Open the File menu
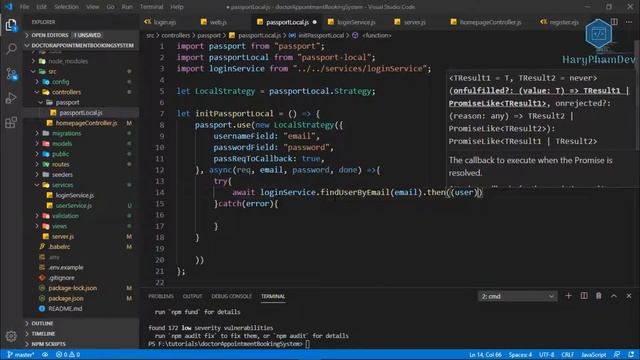This screenshot has height=360, width=640. click(x=24, y=7)
